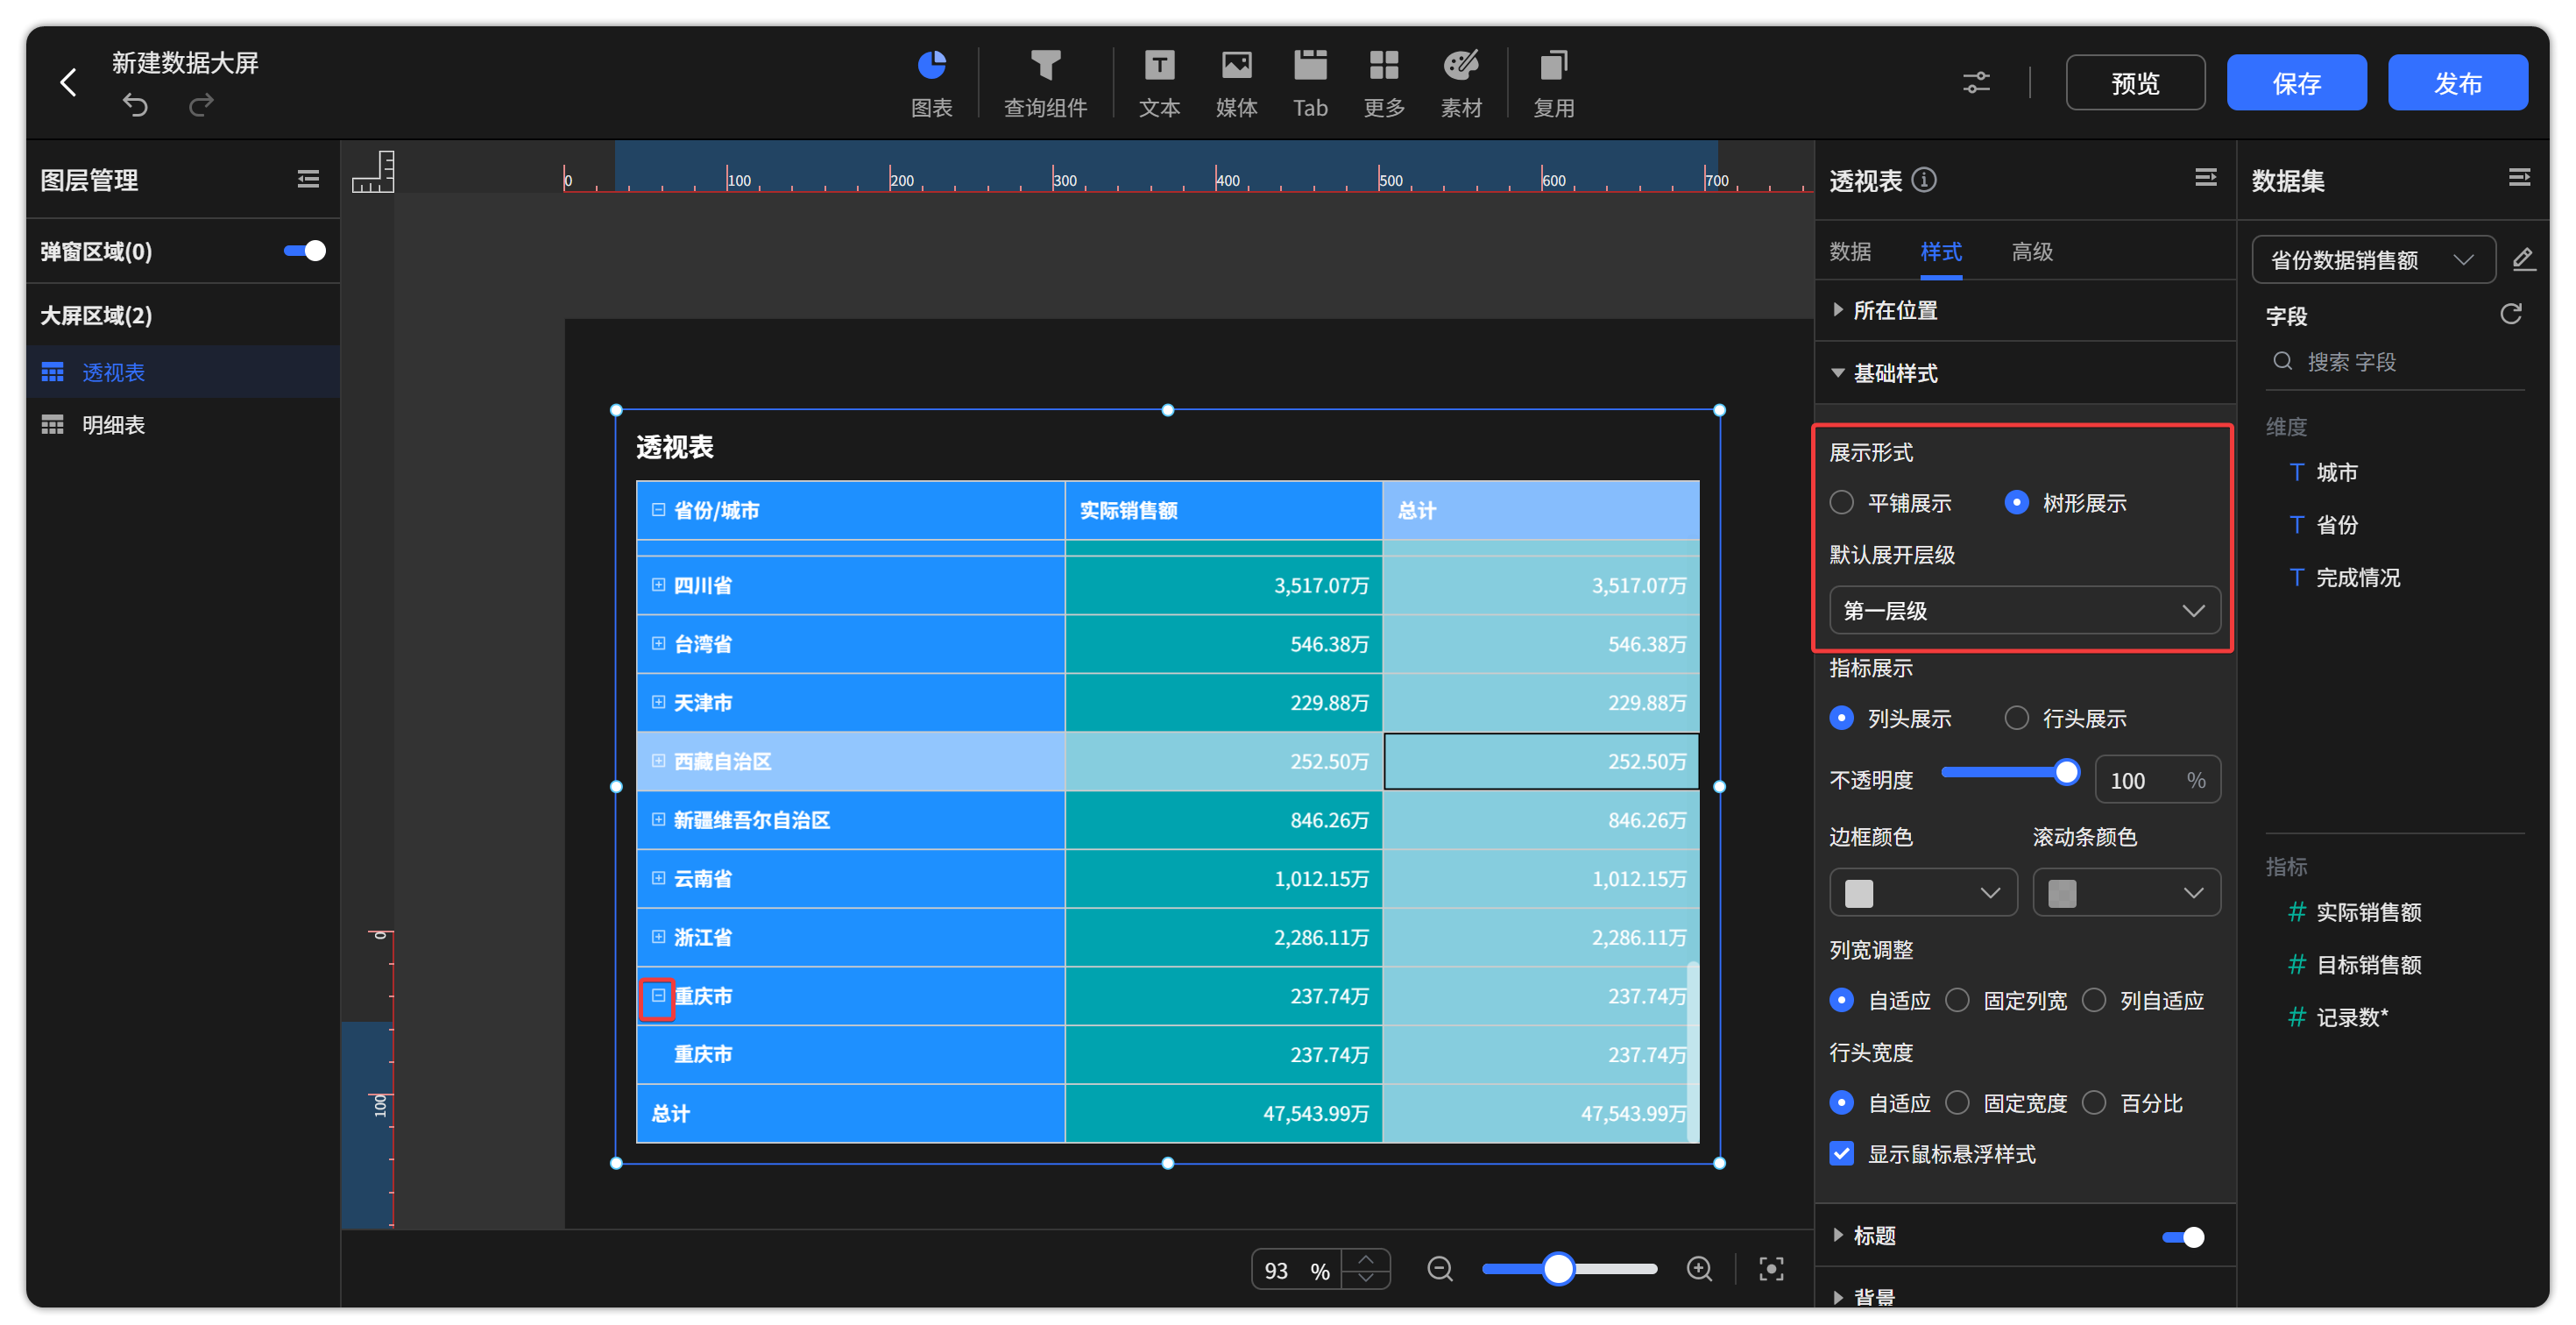Open the 省份数据销售额 dataset dropdown
This screenshot has width=2576, height=1325.
pos(2373,260)
